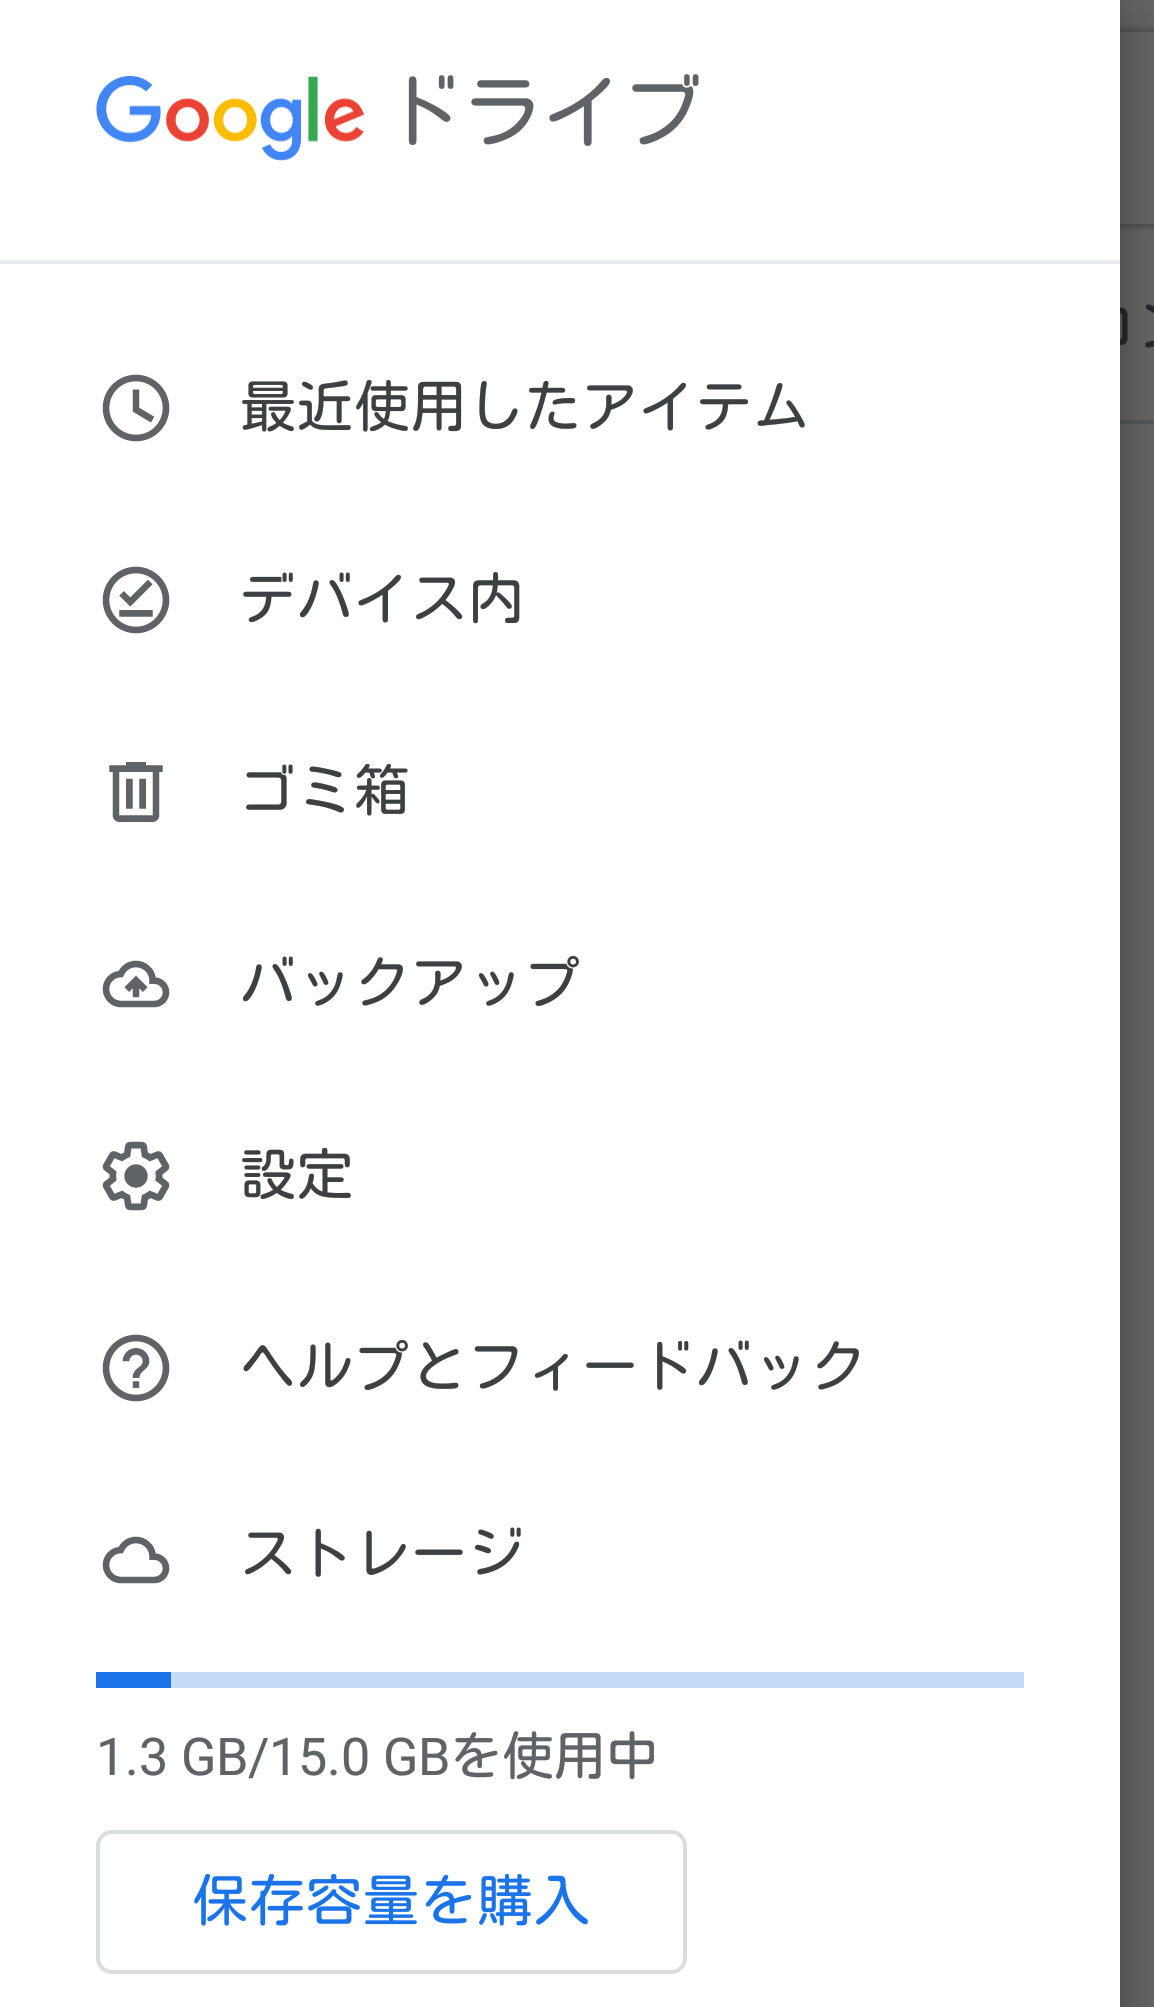Click the cloud upload backup icon

tap(136, 984)
